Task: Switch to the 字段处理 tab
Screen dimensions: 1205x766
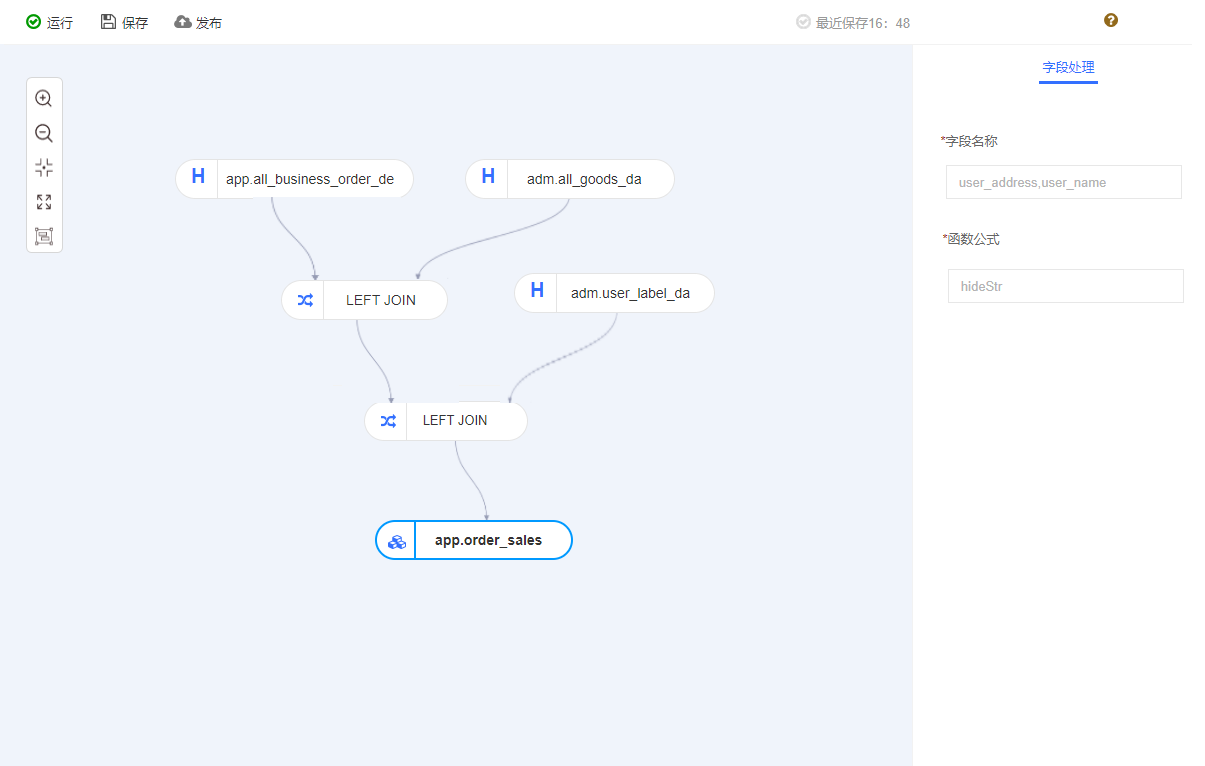Action: (1068, 68)
